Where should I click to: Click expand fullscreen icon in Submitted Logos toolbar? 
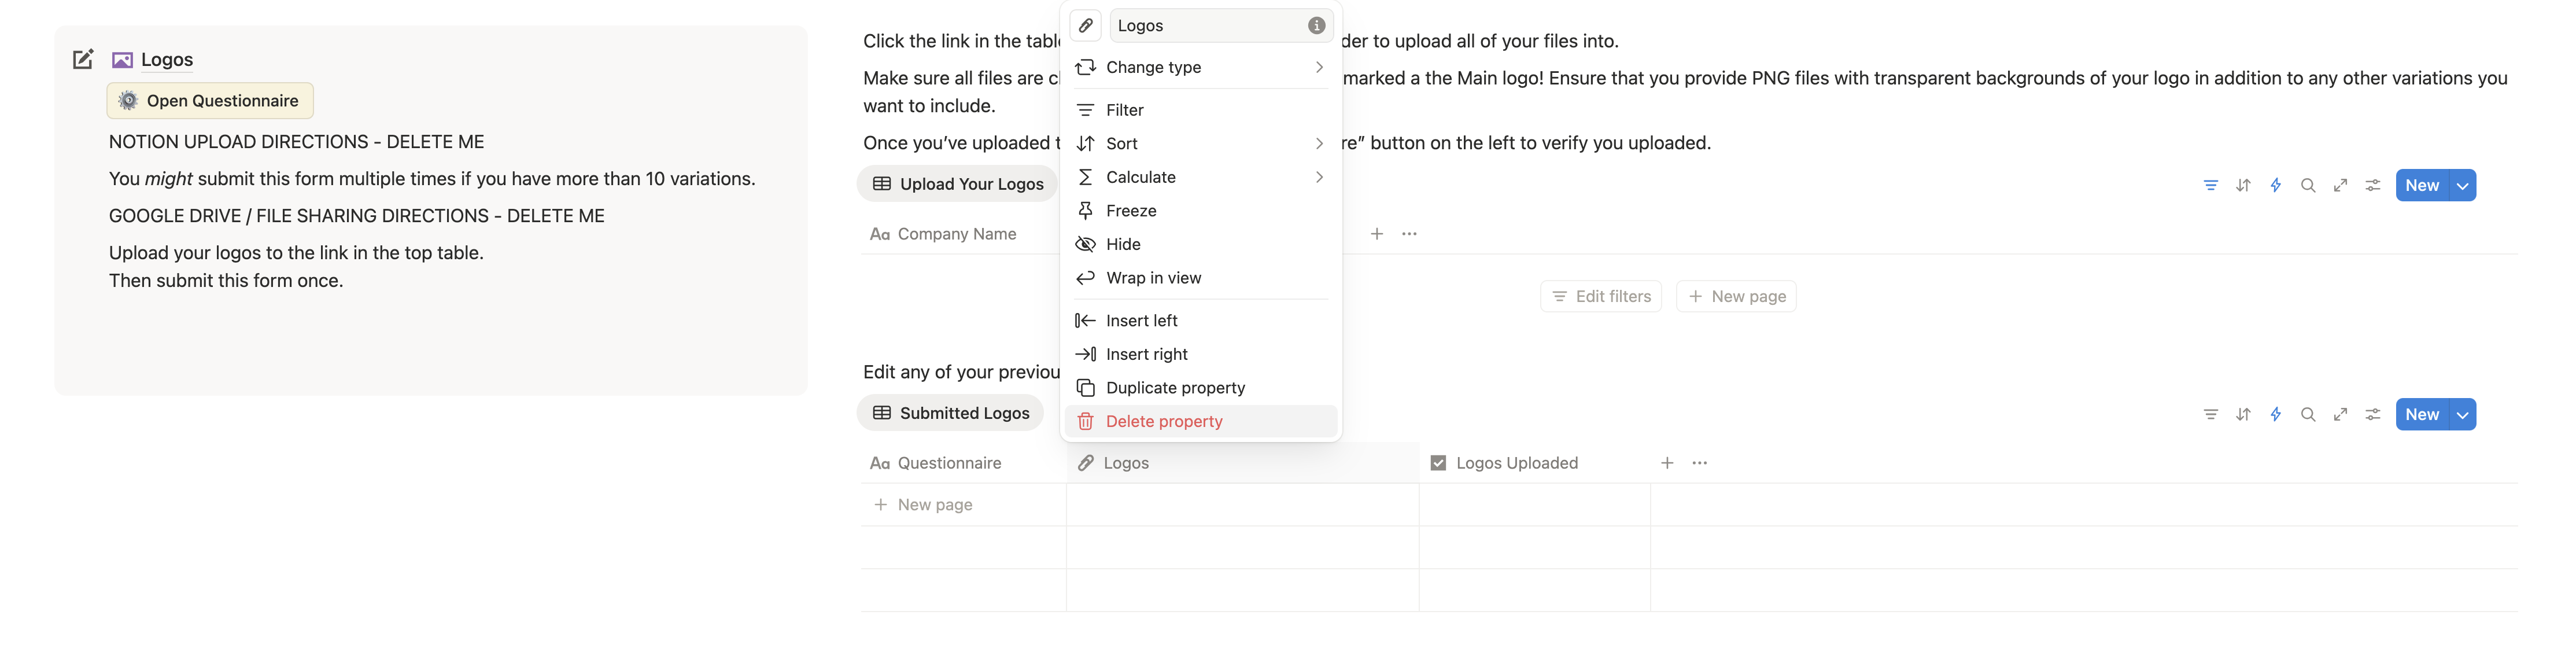(x=2340, y=415)
